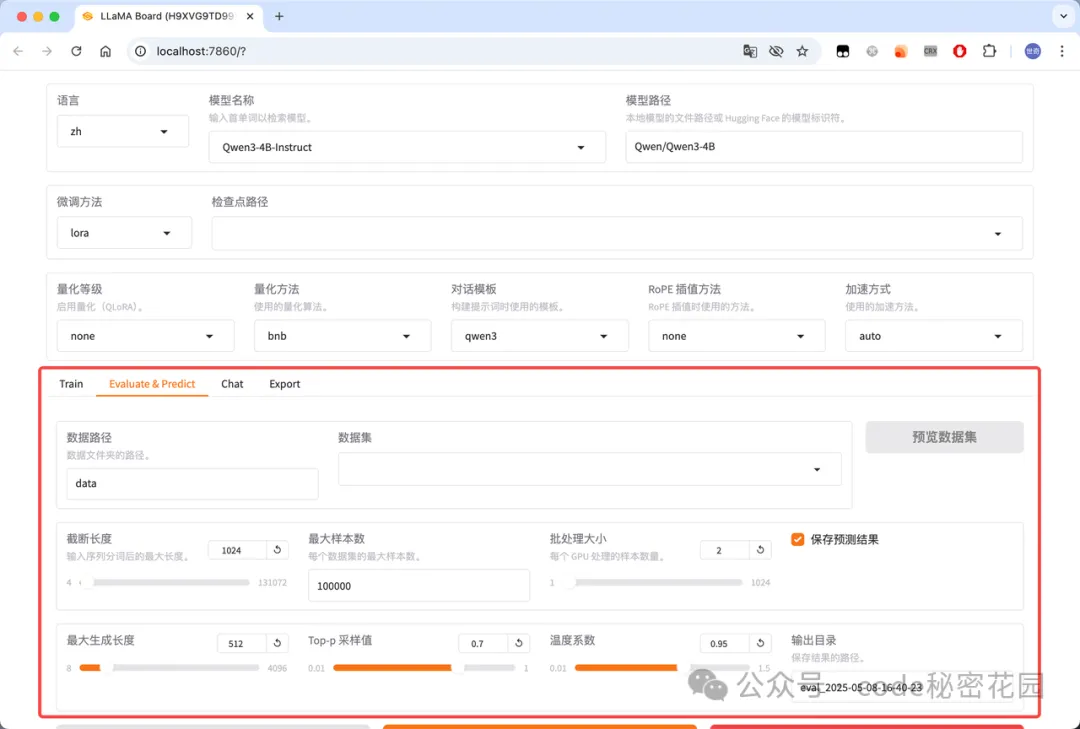Select the Train tab
Viewport: 1080px width, 729px height.
tap(70, 383)
